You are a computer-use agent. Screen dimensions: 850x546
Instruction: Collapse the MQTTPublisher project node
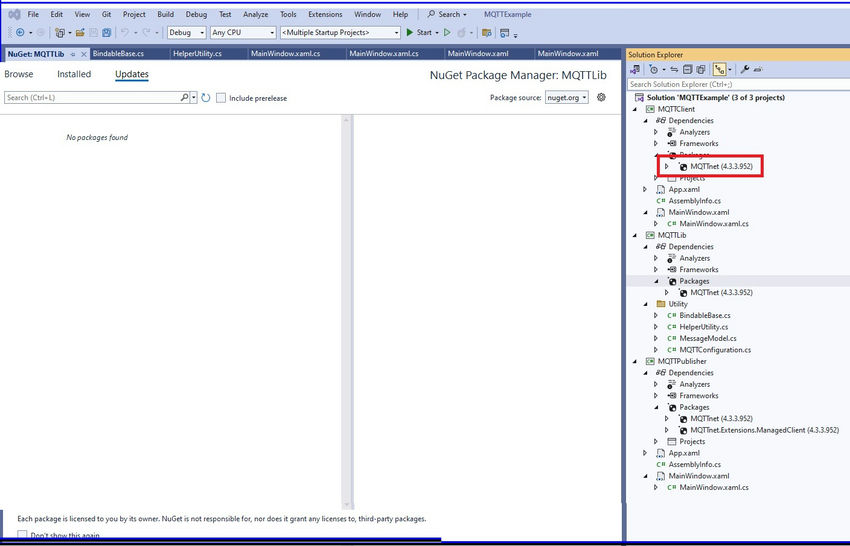(635, 362)
